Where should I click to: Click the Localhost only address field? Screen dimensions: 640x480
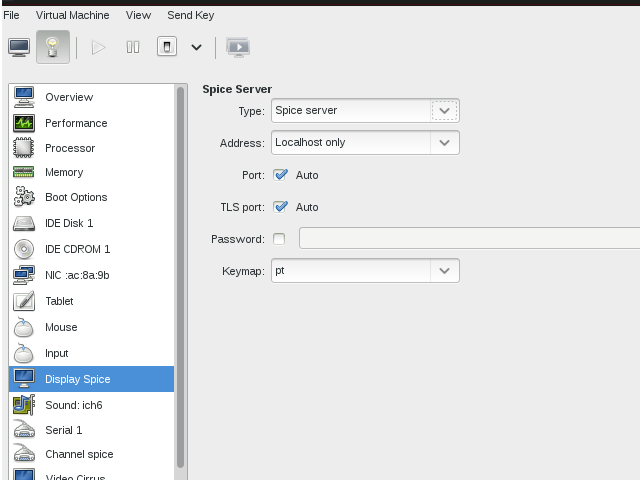click(351, 142)
